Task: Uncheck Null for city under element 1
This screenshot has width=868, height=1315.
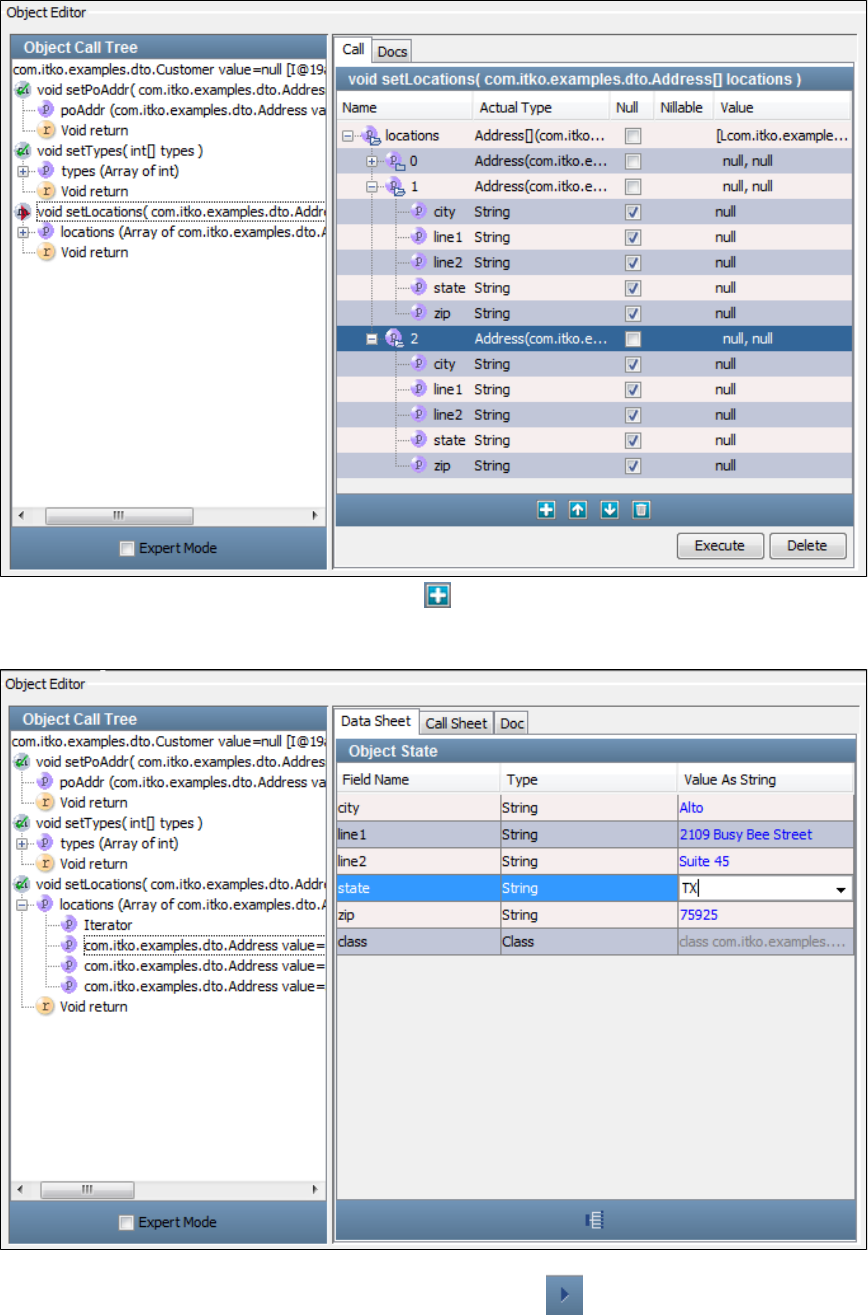Action: coord(632,212)
